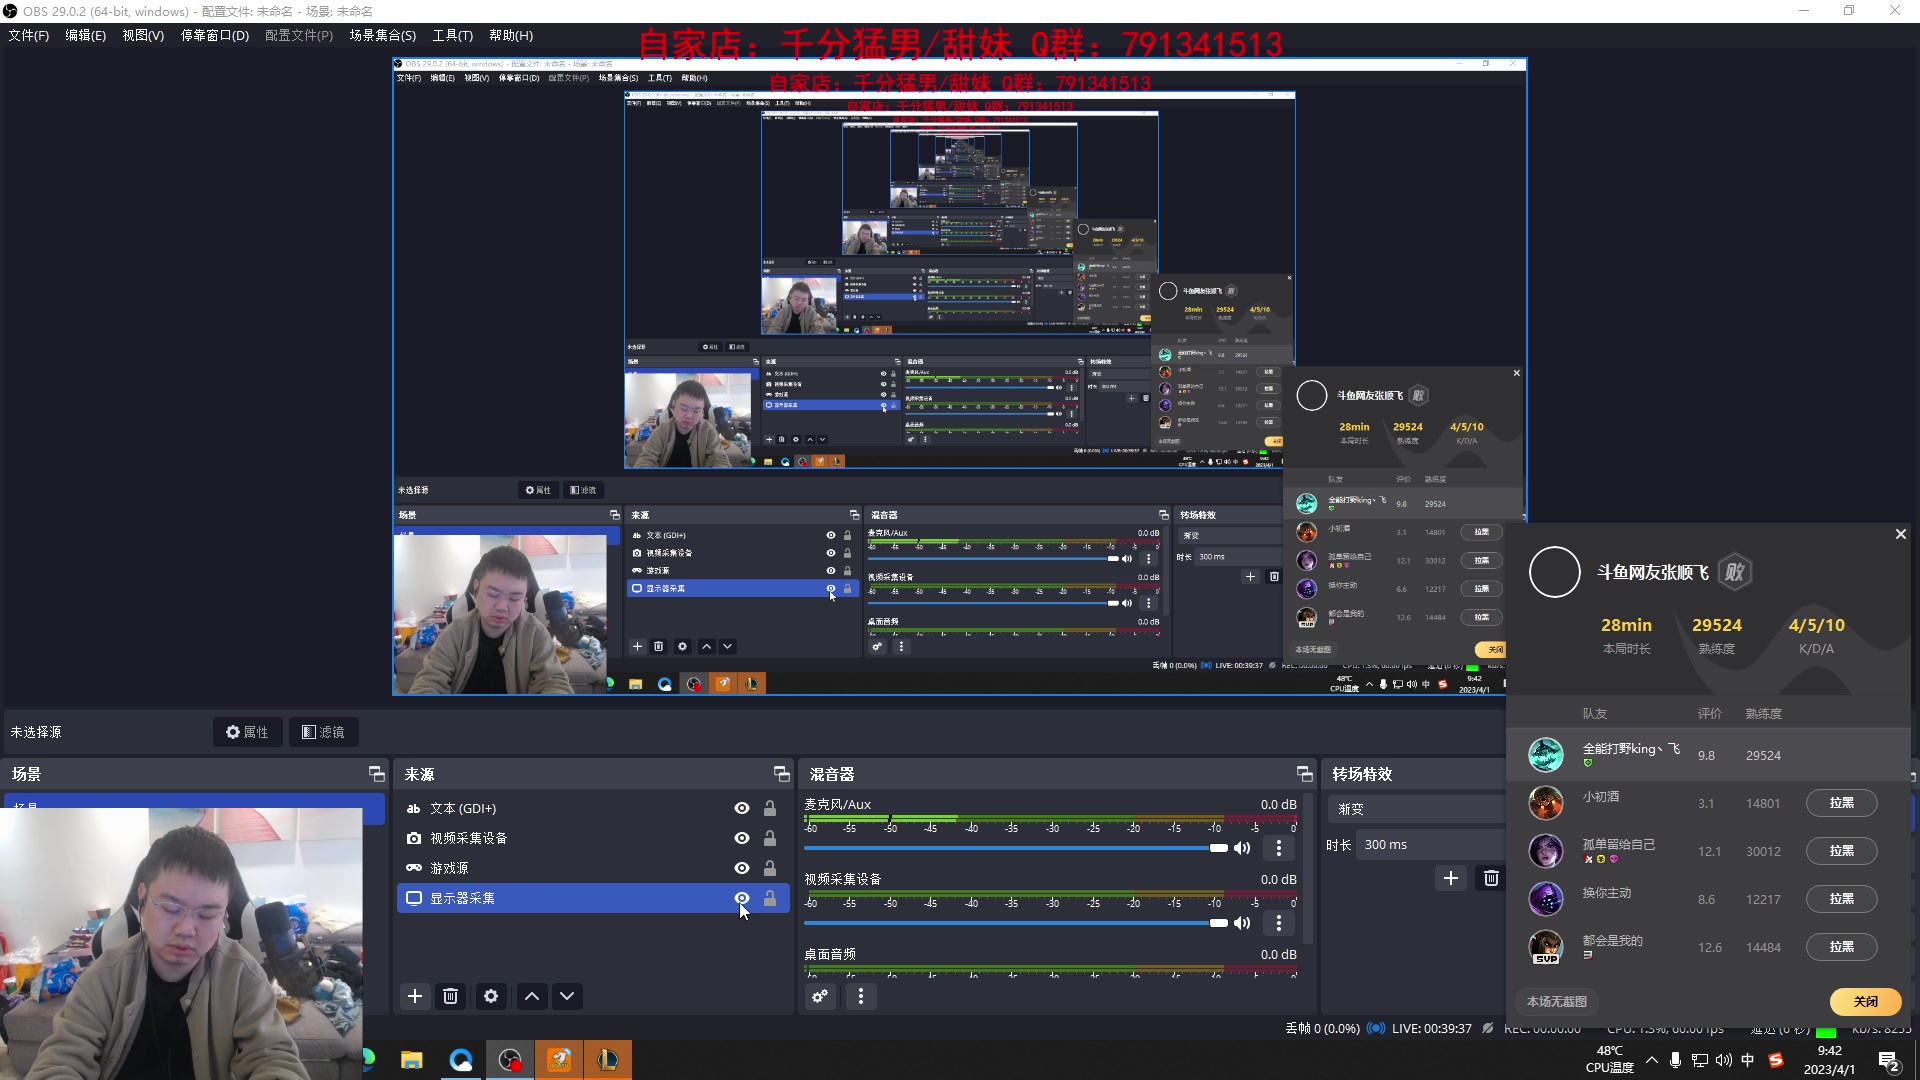Image resolution: width=1920 pixels, height=1080 pixels.
Task: Open 视频采集设备 mixer three-dot menu
Action: (x=1279, y=923)
